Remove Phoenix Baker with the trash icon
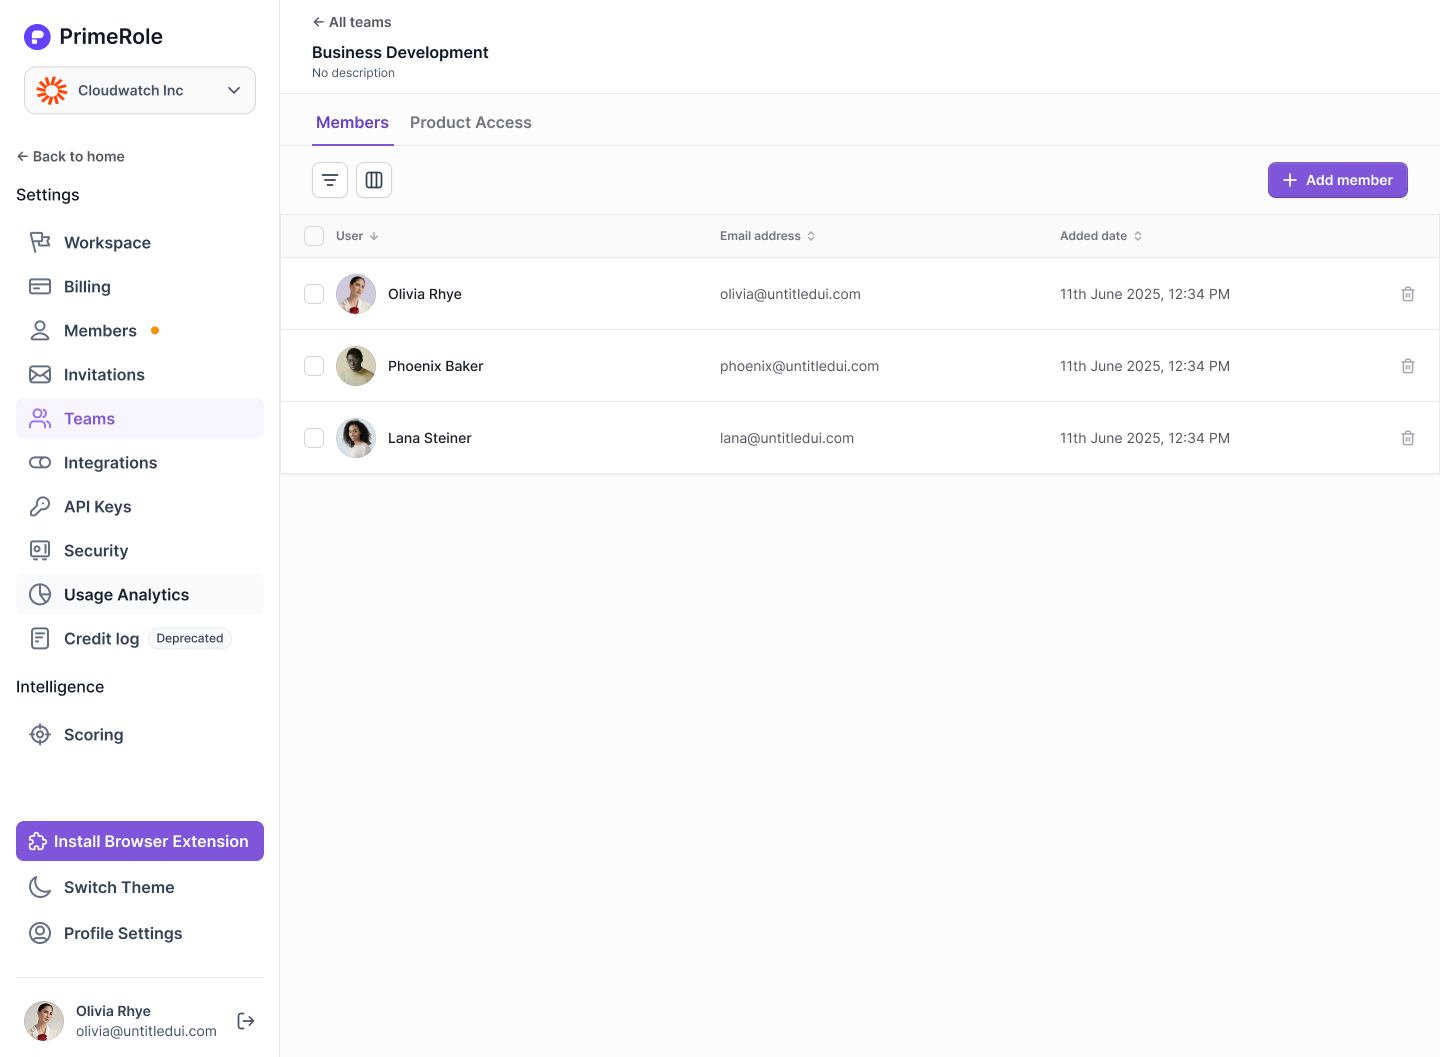 (1407, 366)
